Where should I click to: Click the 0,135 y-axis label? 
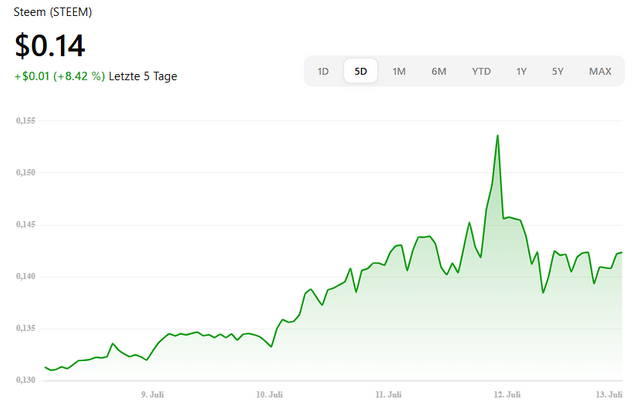(26, 328)
